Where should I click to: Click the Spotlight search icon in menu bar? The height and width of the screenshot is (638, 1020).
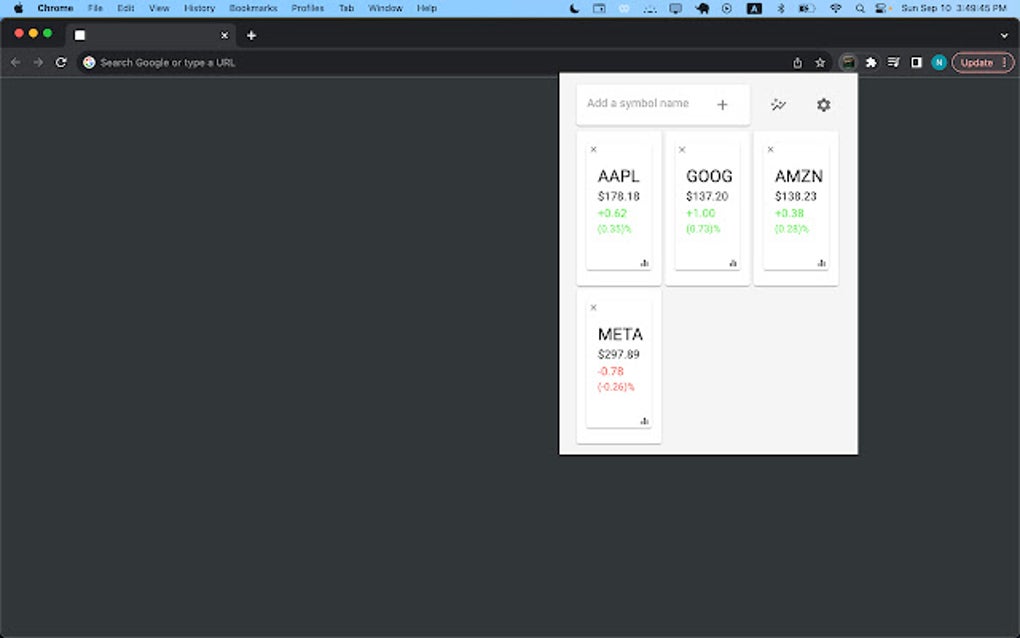pos(860,8)
